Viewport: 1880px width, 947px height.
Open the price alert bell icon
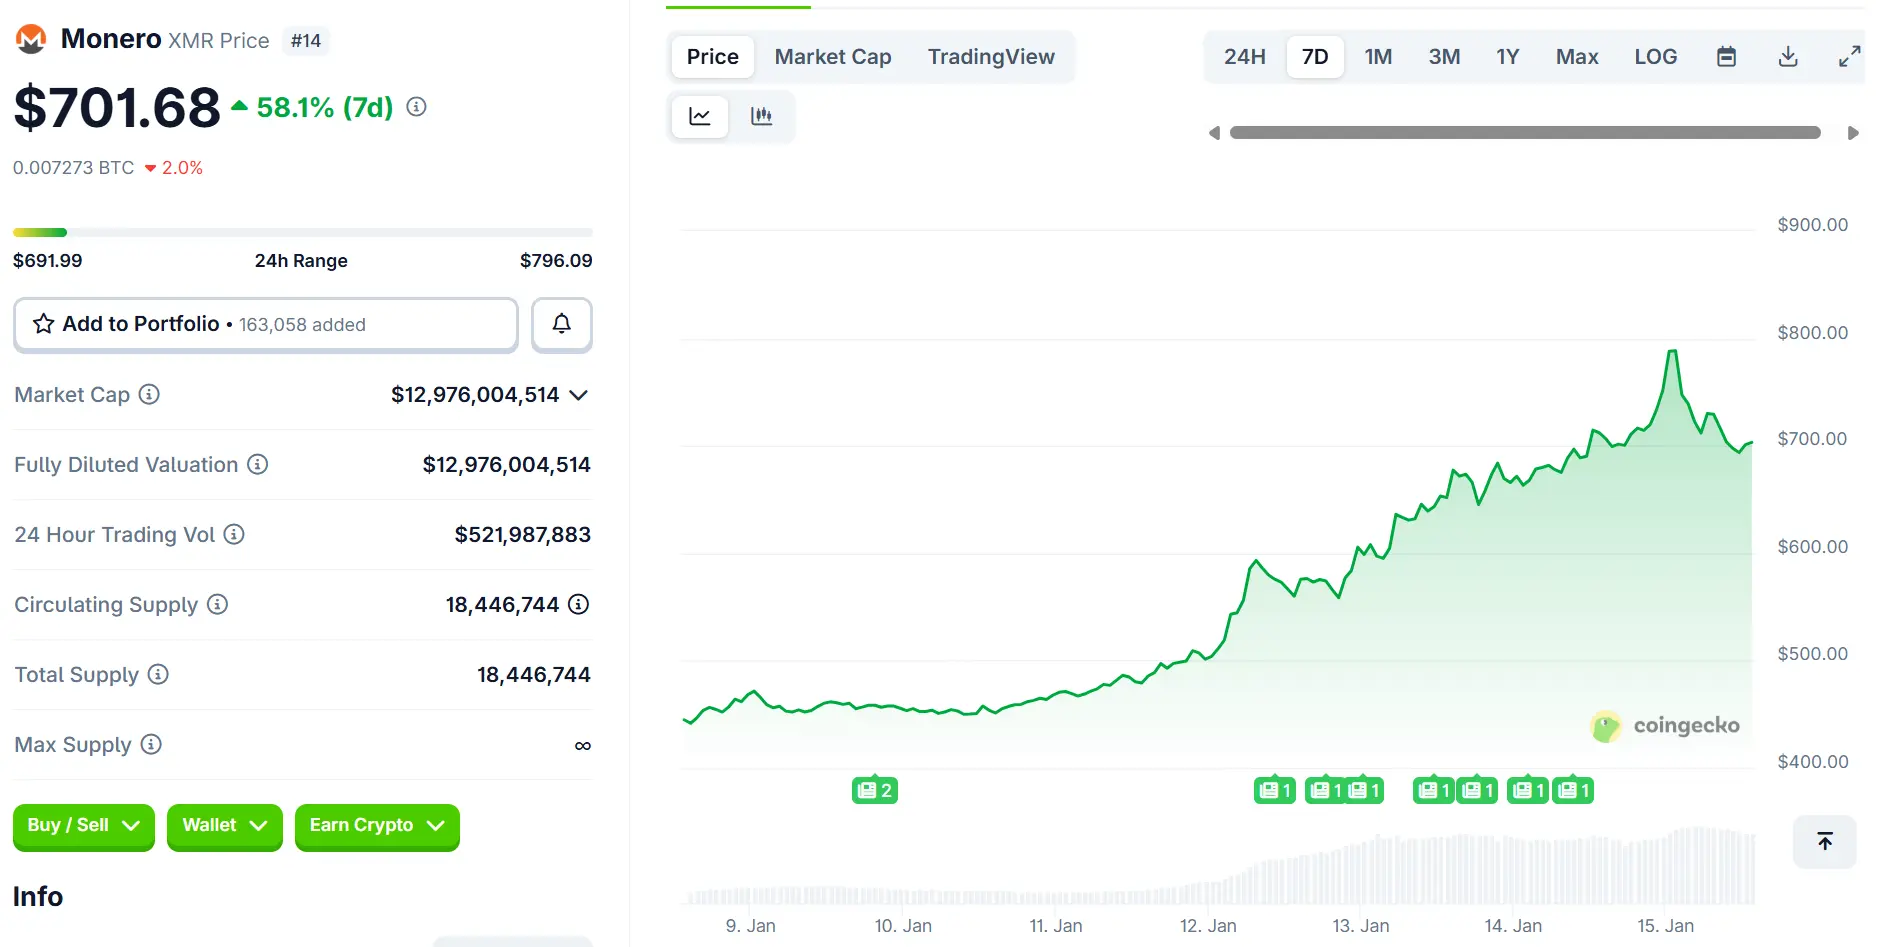561,324
